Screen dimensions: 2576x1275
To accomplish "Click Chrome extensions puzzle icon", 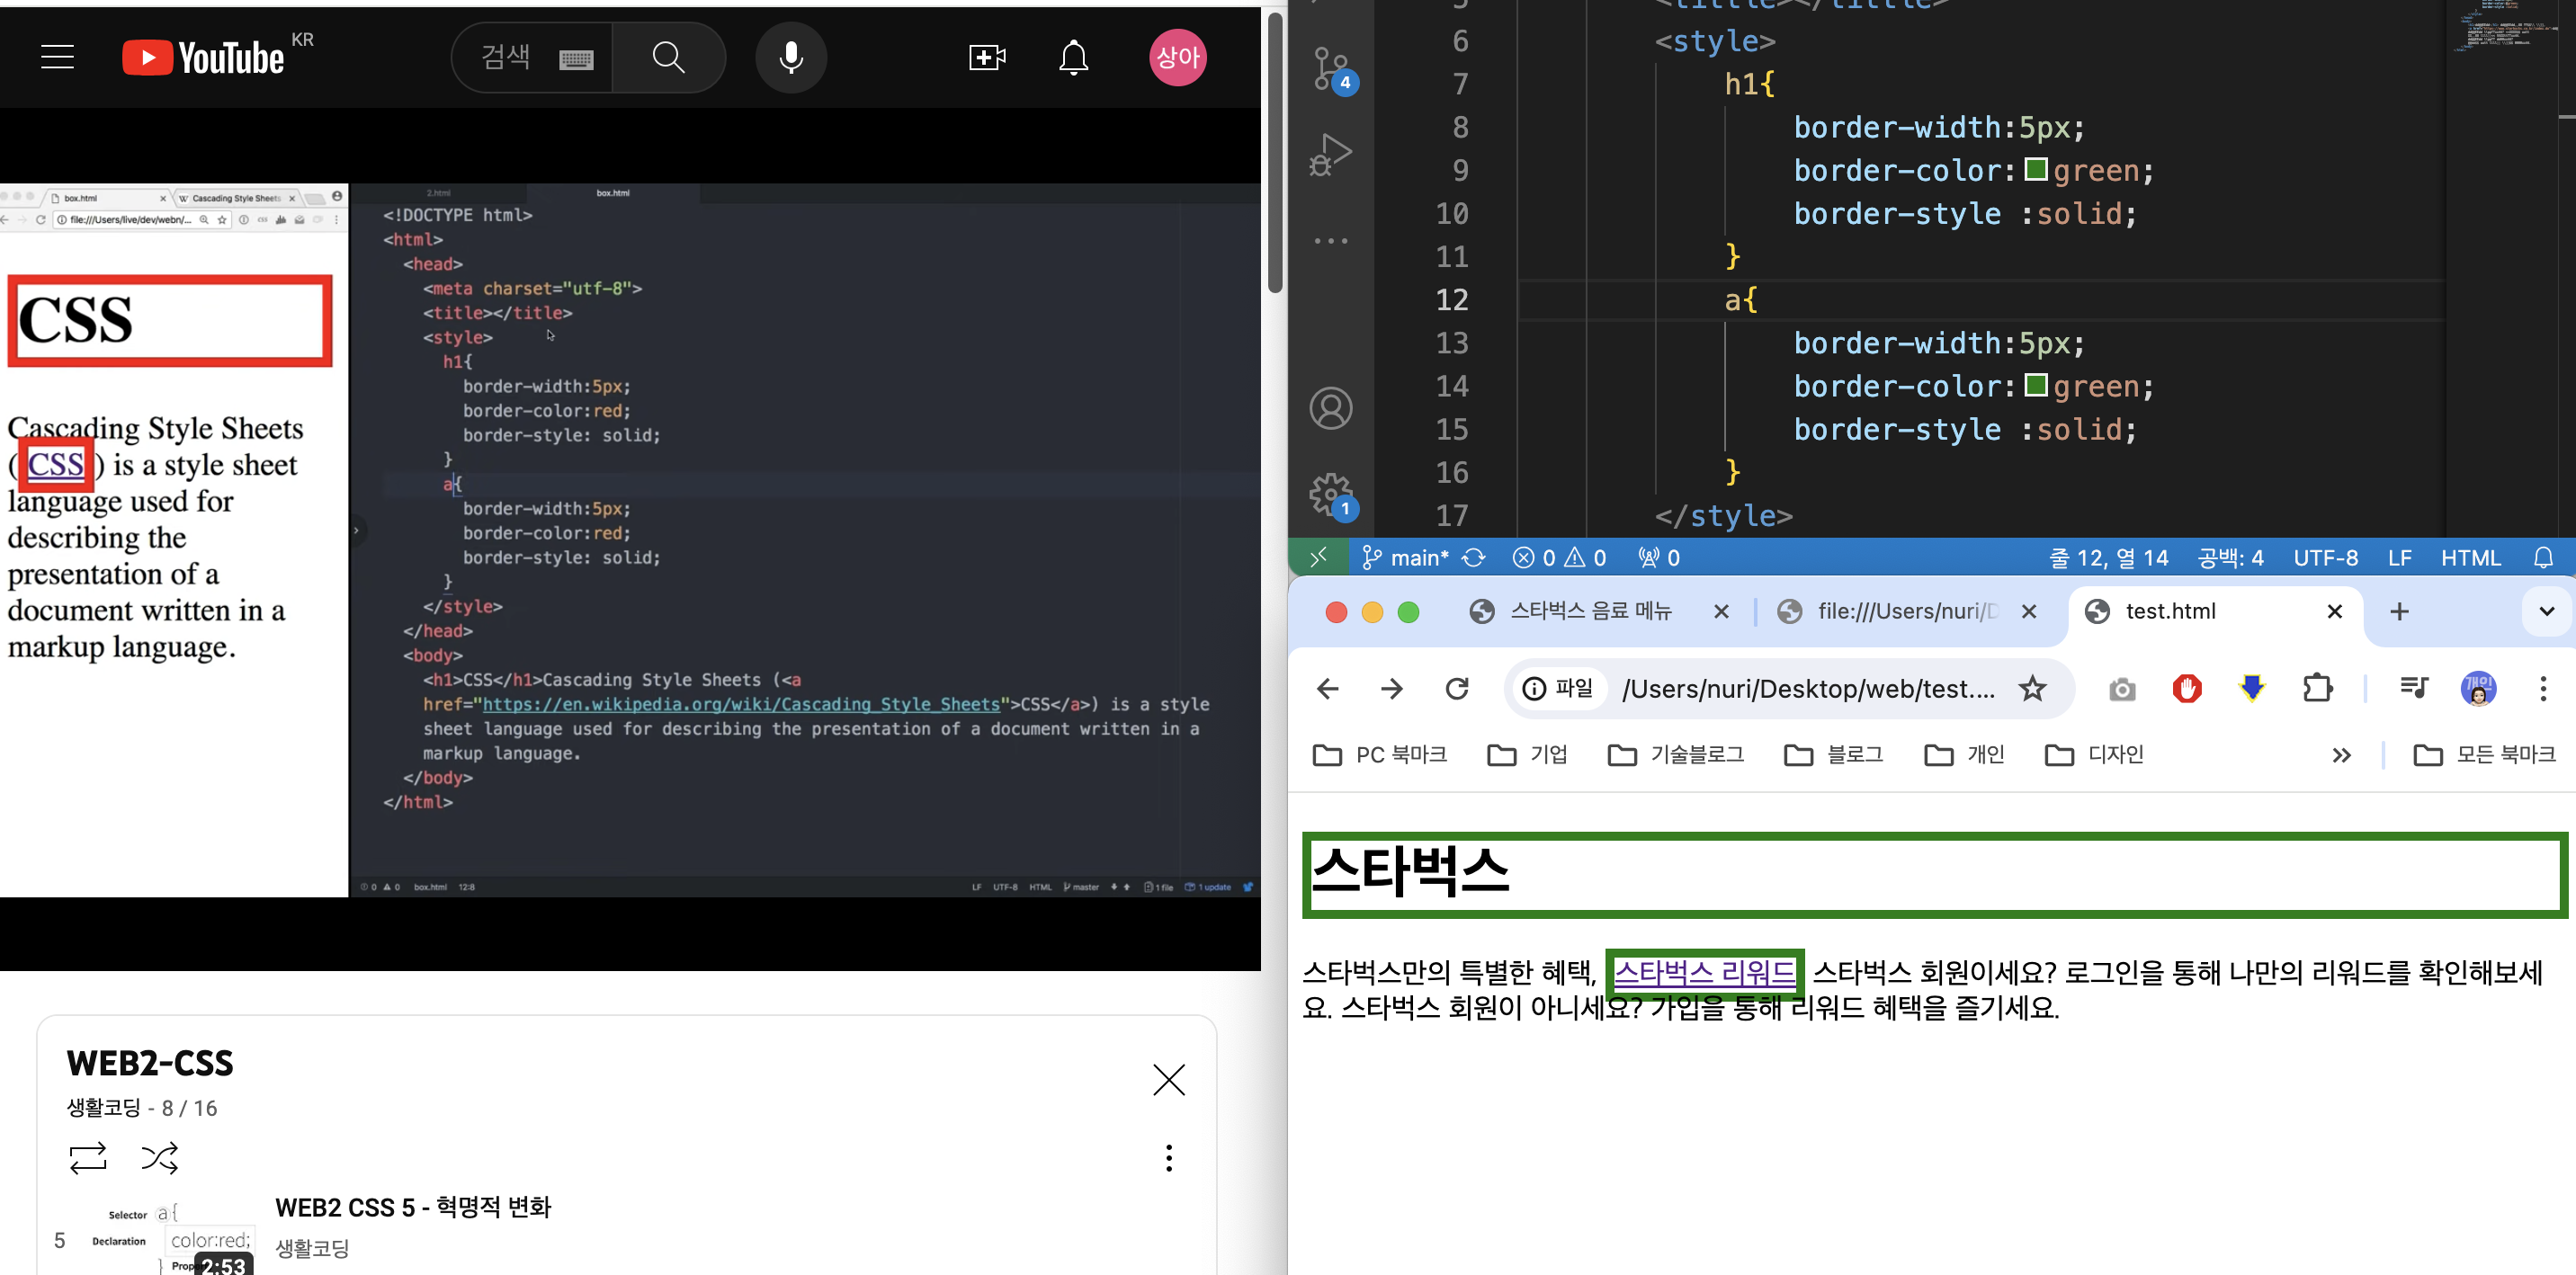I will coord(2316,688).
